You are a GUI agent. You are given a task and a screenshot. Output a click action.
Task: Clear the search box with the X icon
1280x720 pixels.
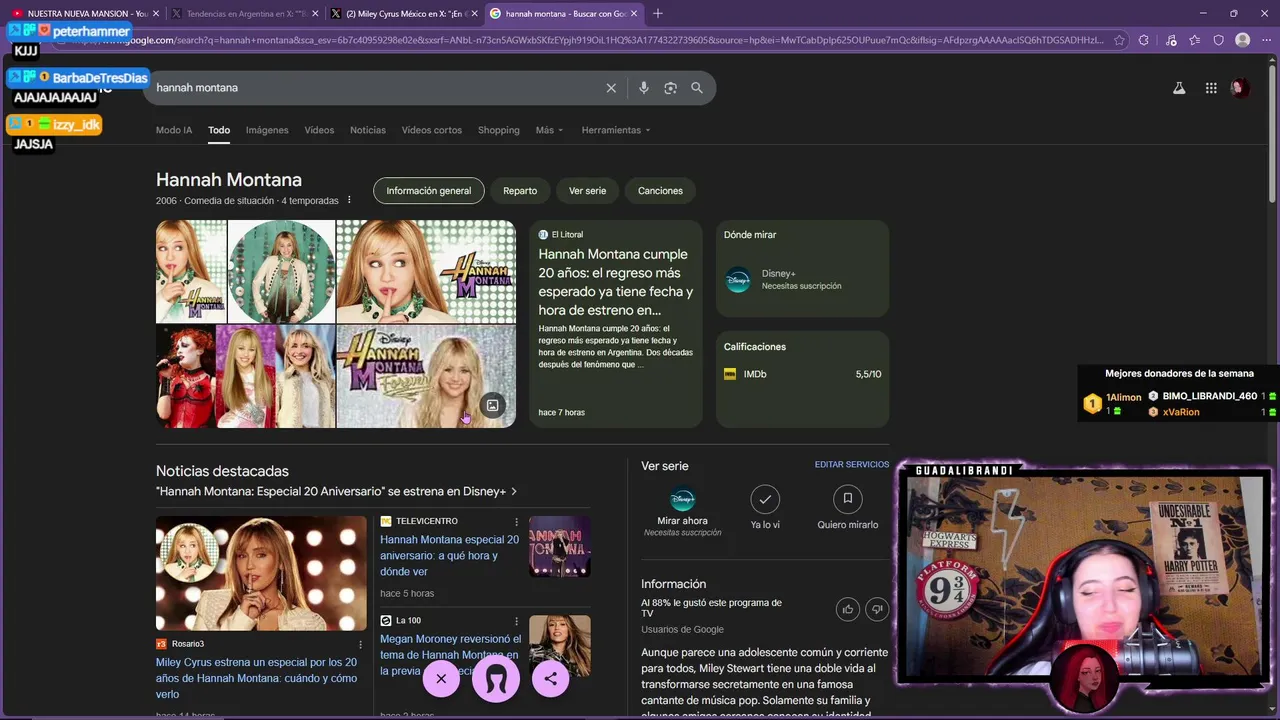(x=611, y=88)
